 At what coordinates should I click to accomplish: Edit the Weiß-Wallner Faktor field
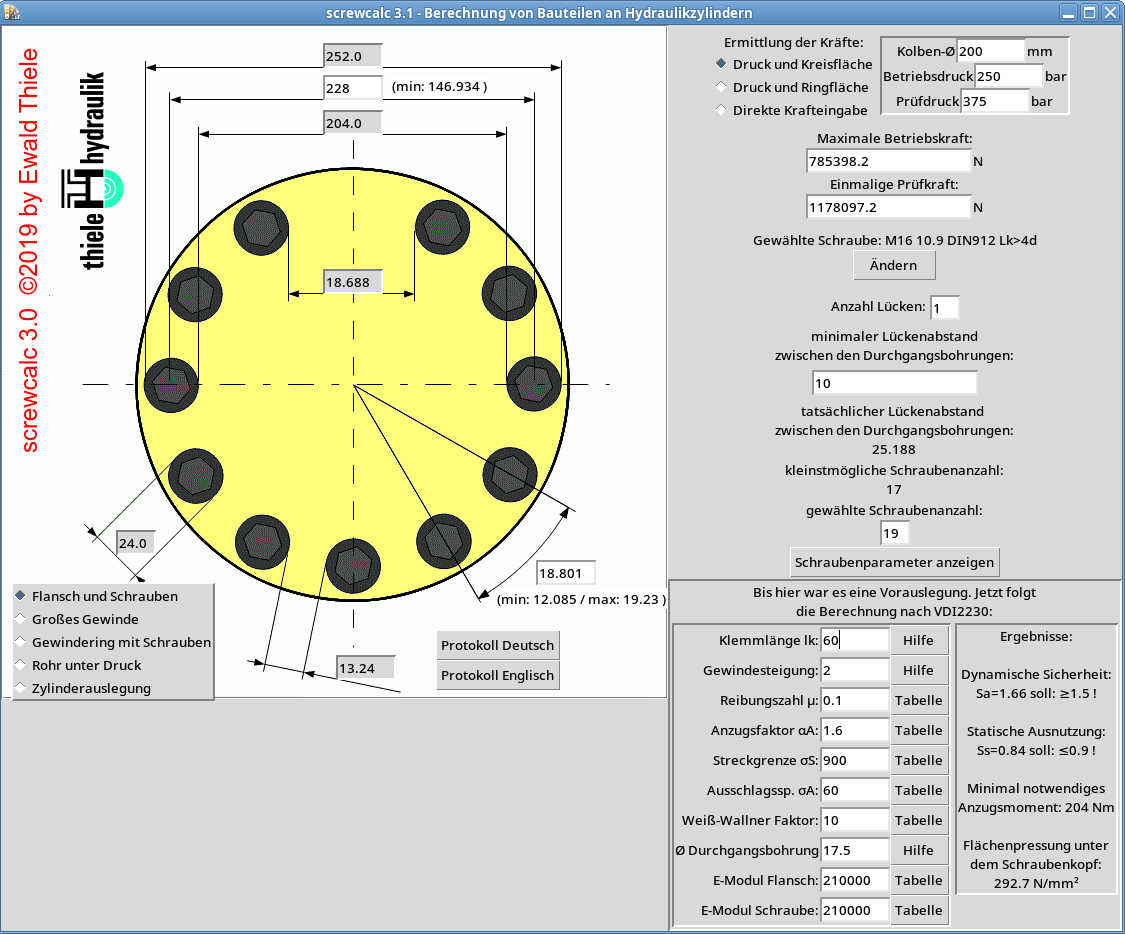[x=855, y=820]
